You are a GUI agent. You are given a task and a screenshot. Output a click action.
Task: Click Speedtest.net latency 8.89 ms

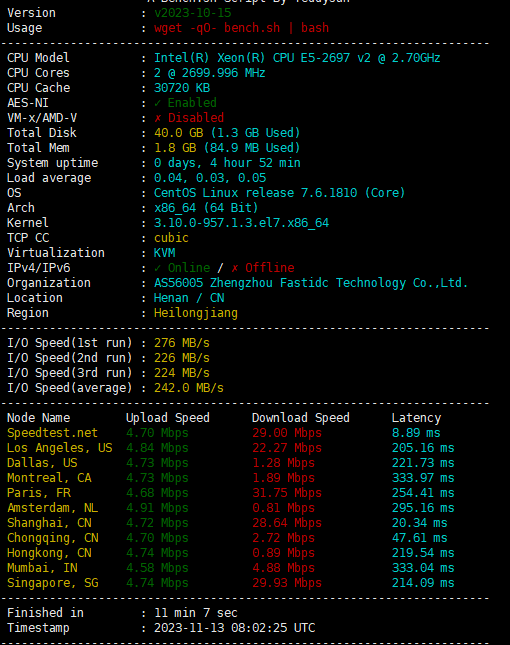click(x=416, y=433)
